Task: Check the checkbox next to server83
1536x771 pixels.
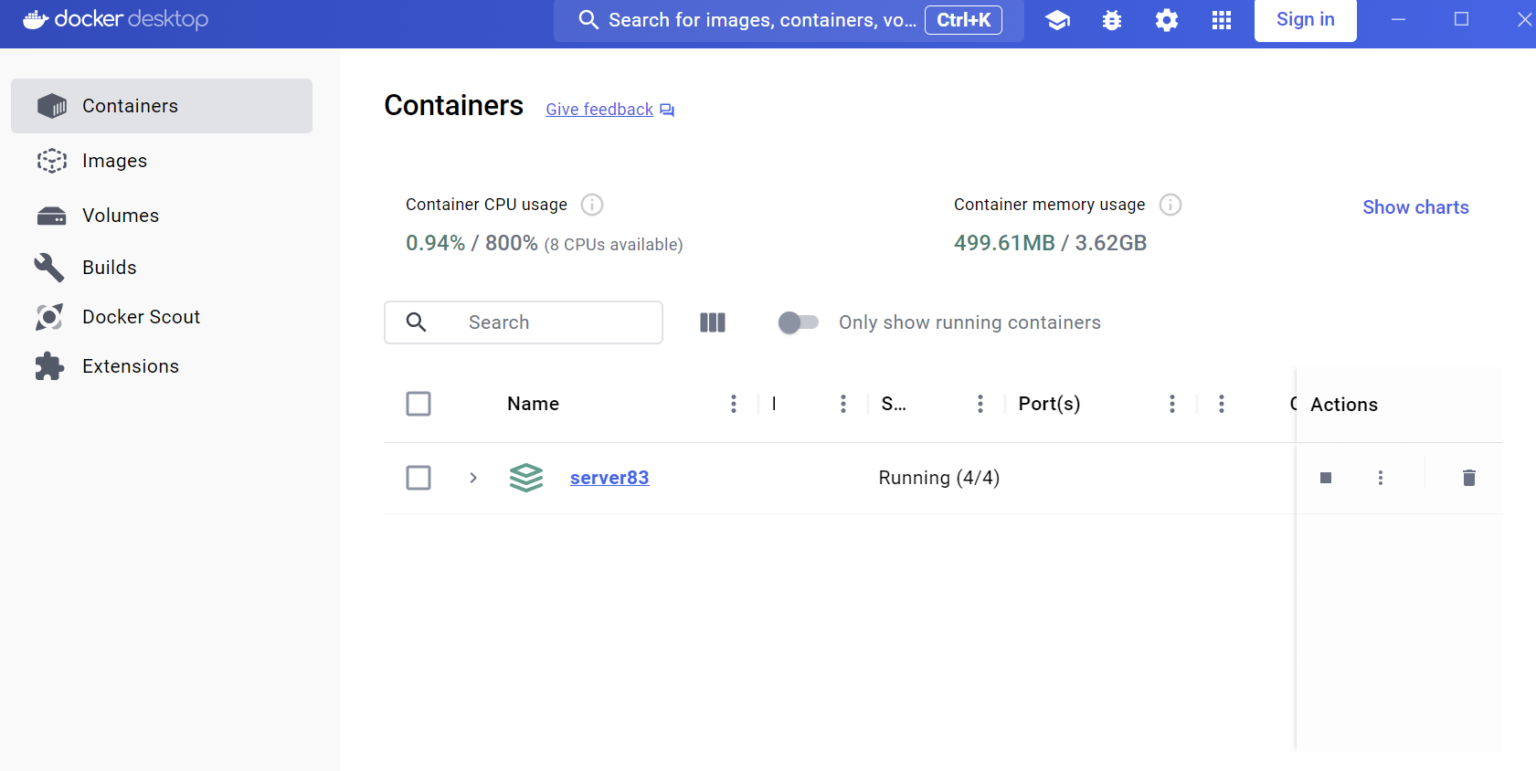Action: (418, 477)
